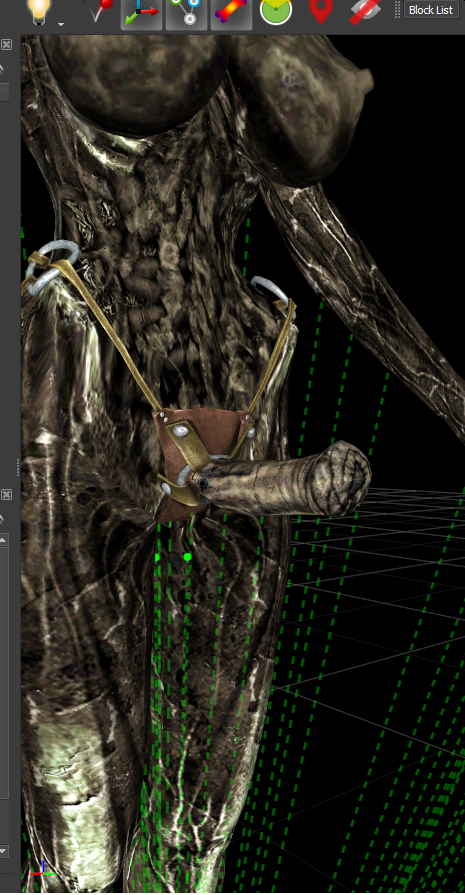This screenshot has width=465, height=895.
Task: Click the left panel scrollbar up arrow
Action: coord(3,539)
